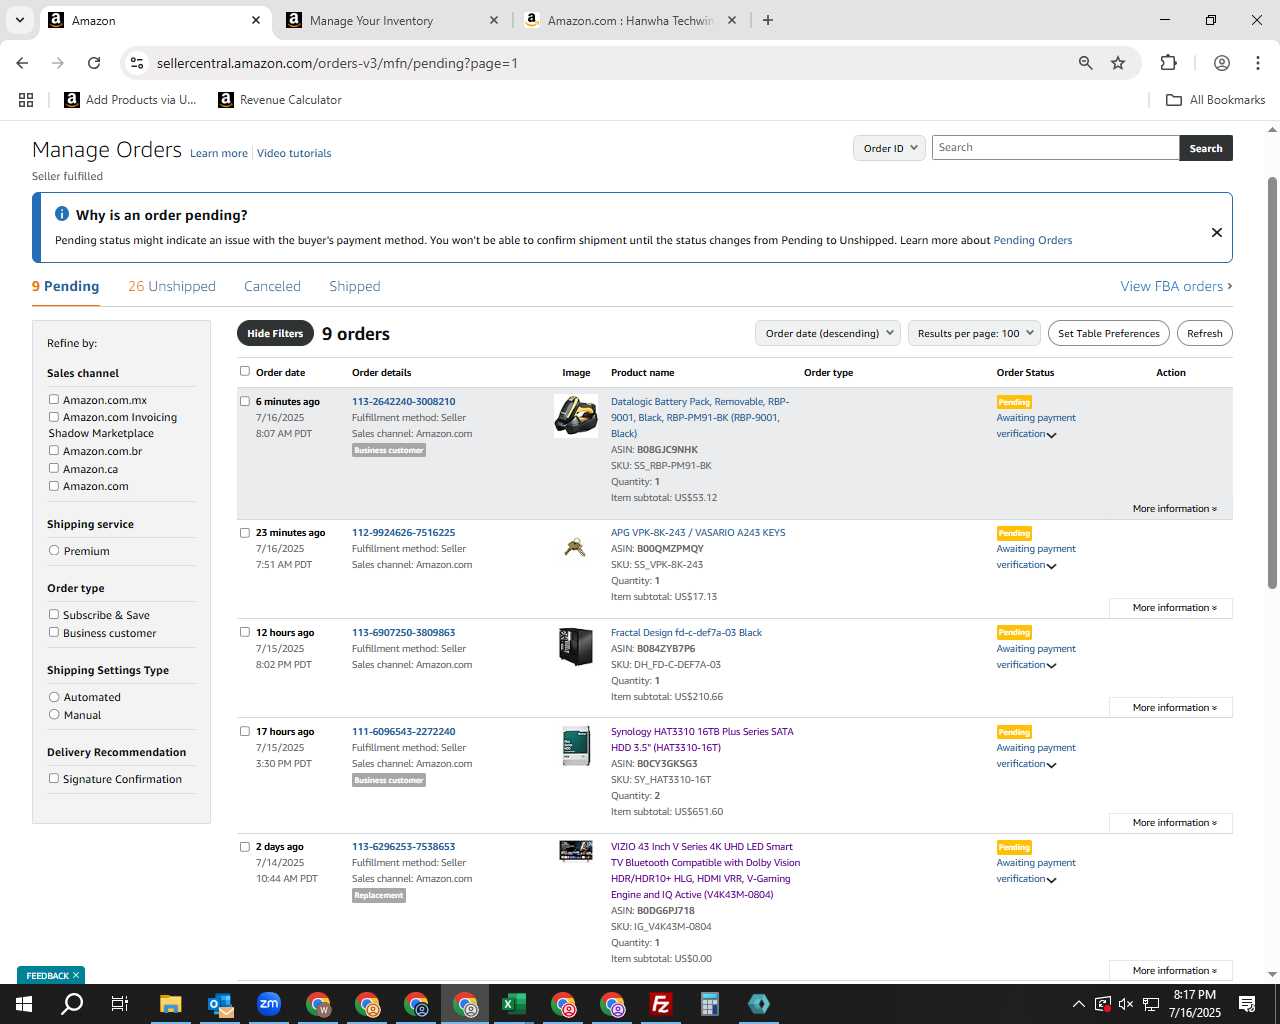Viewport: 1280px width, 1024px height.
Task: Open the Results per page dropdown
Action: (975, 333)
